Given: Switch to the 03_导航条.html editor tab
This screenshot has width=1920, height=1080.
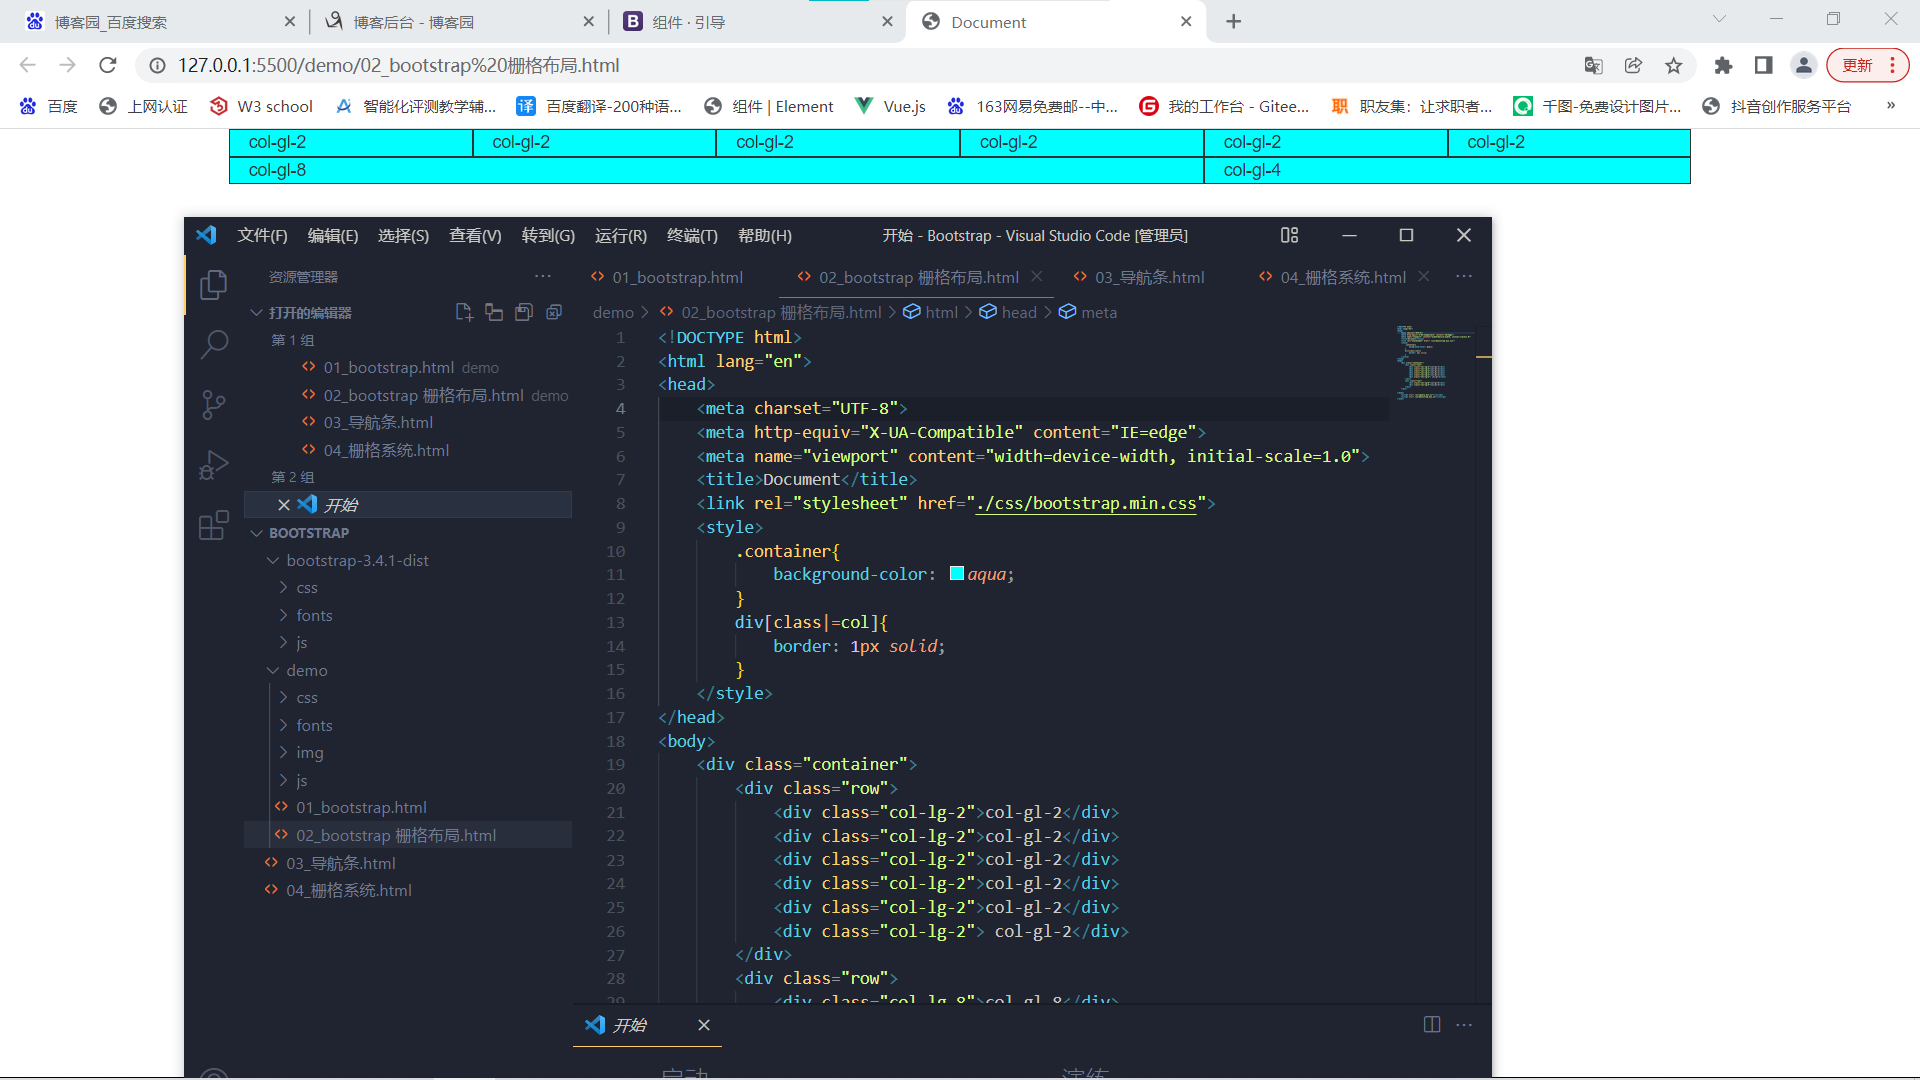Looking at the screenshot, I should 1149,278.
